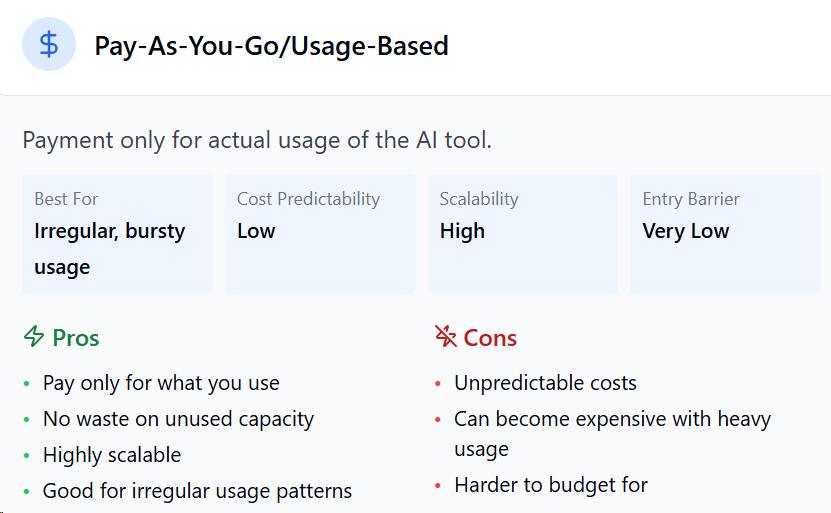Select 'Pay only for what you use'
This screenshot has height=513, width=831.
coord(161,383)
